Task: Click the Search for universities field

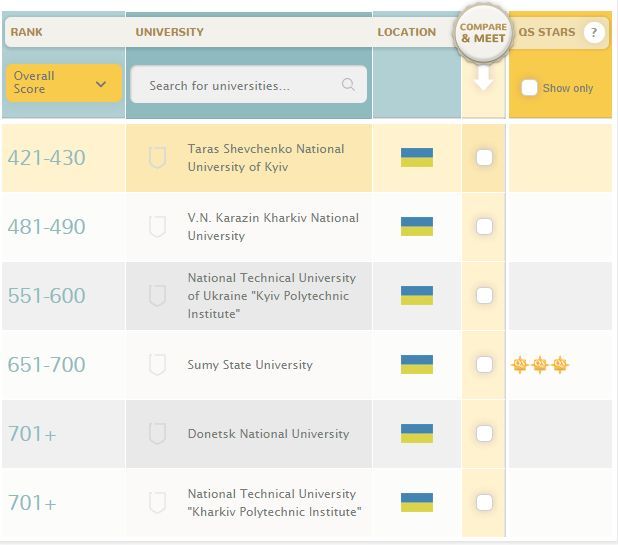Action: (248, 84)
